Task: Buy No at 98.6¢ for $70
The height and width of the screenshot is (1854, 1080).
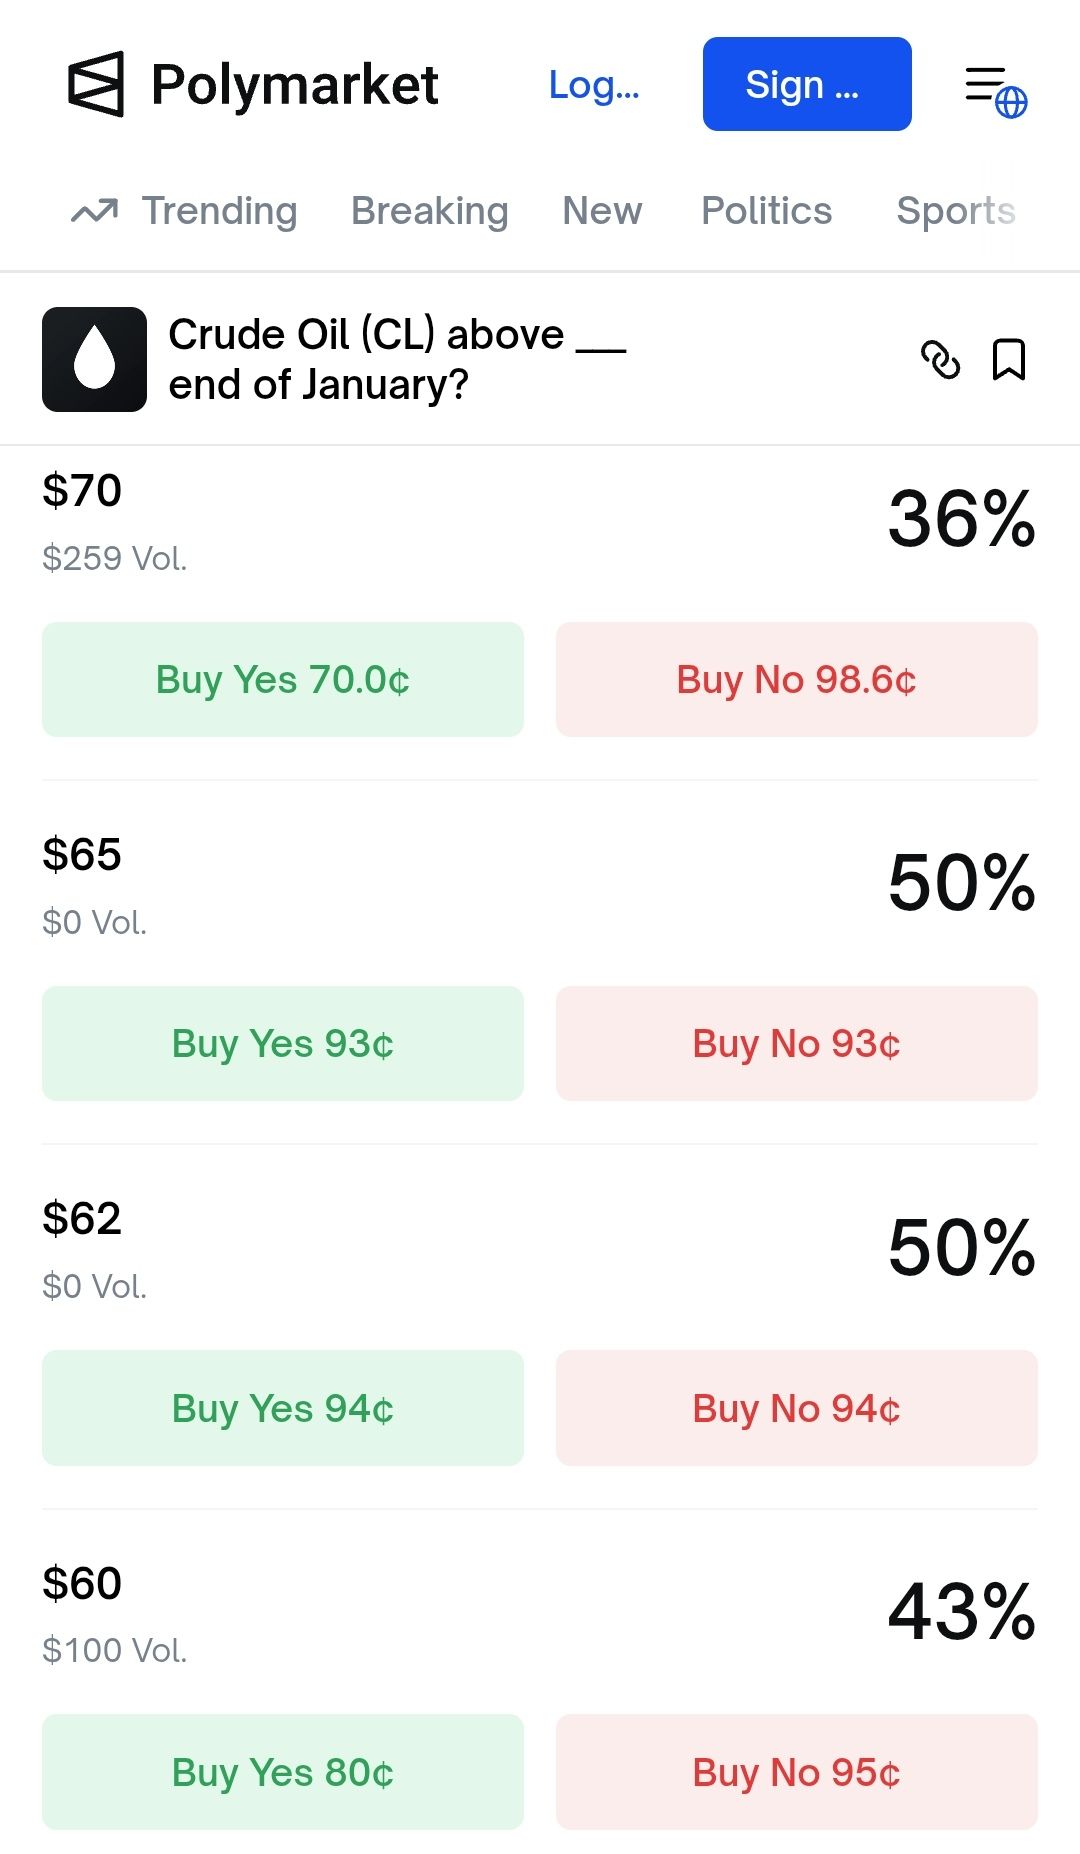Action: click(x=797, y=680)
